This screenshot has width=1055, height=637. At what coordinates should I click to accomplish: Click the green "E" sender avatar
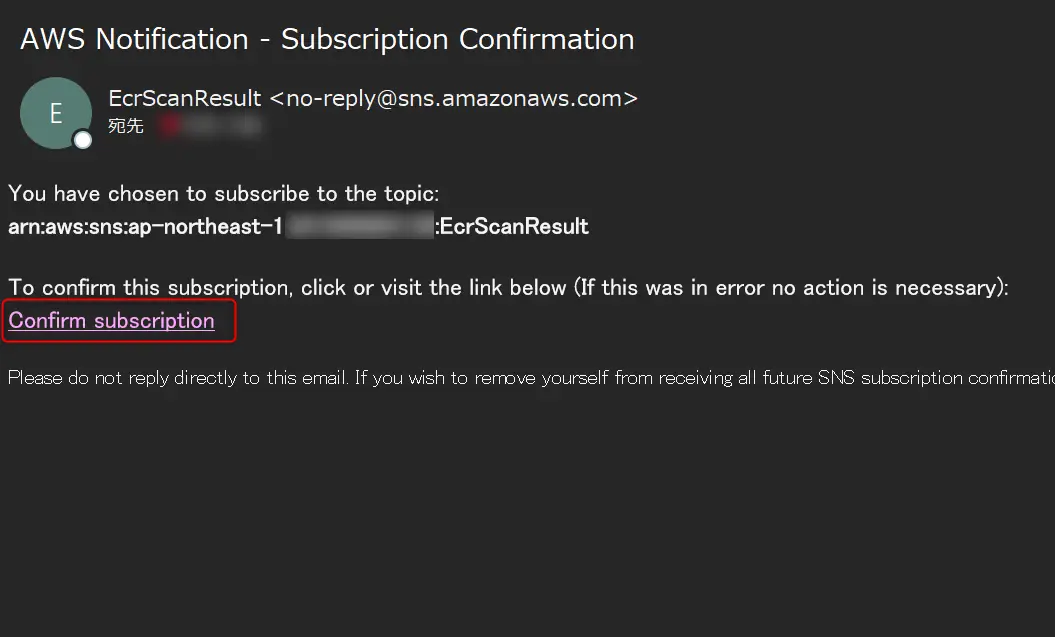56,113
